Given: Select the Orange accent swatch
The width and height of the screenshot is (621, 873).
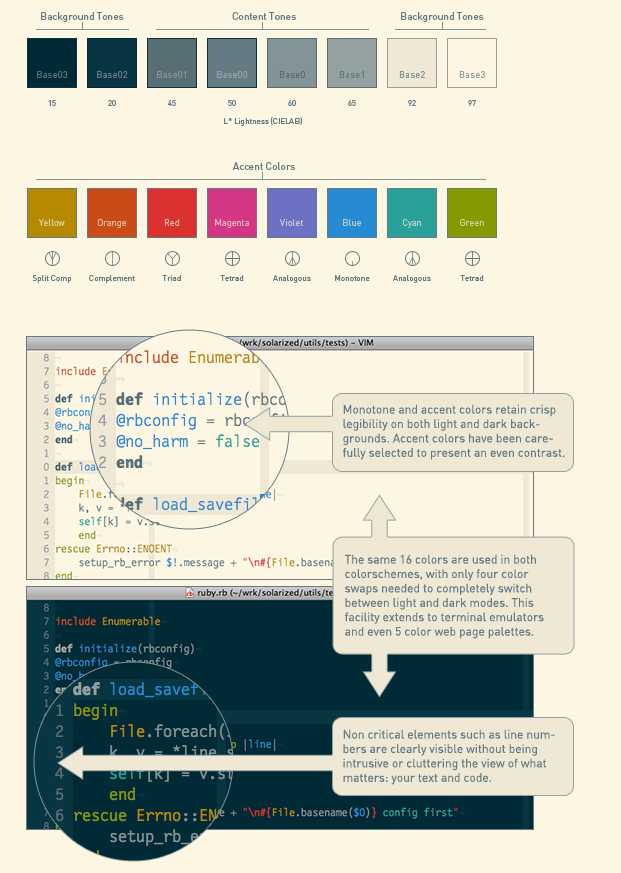Looking at the screenshot, I should 112,213.
